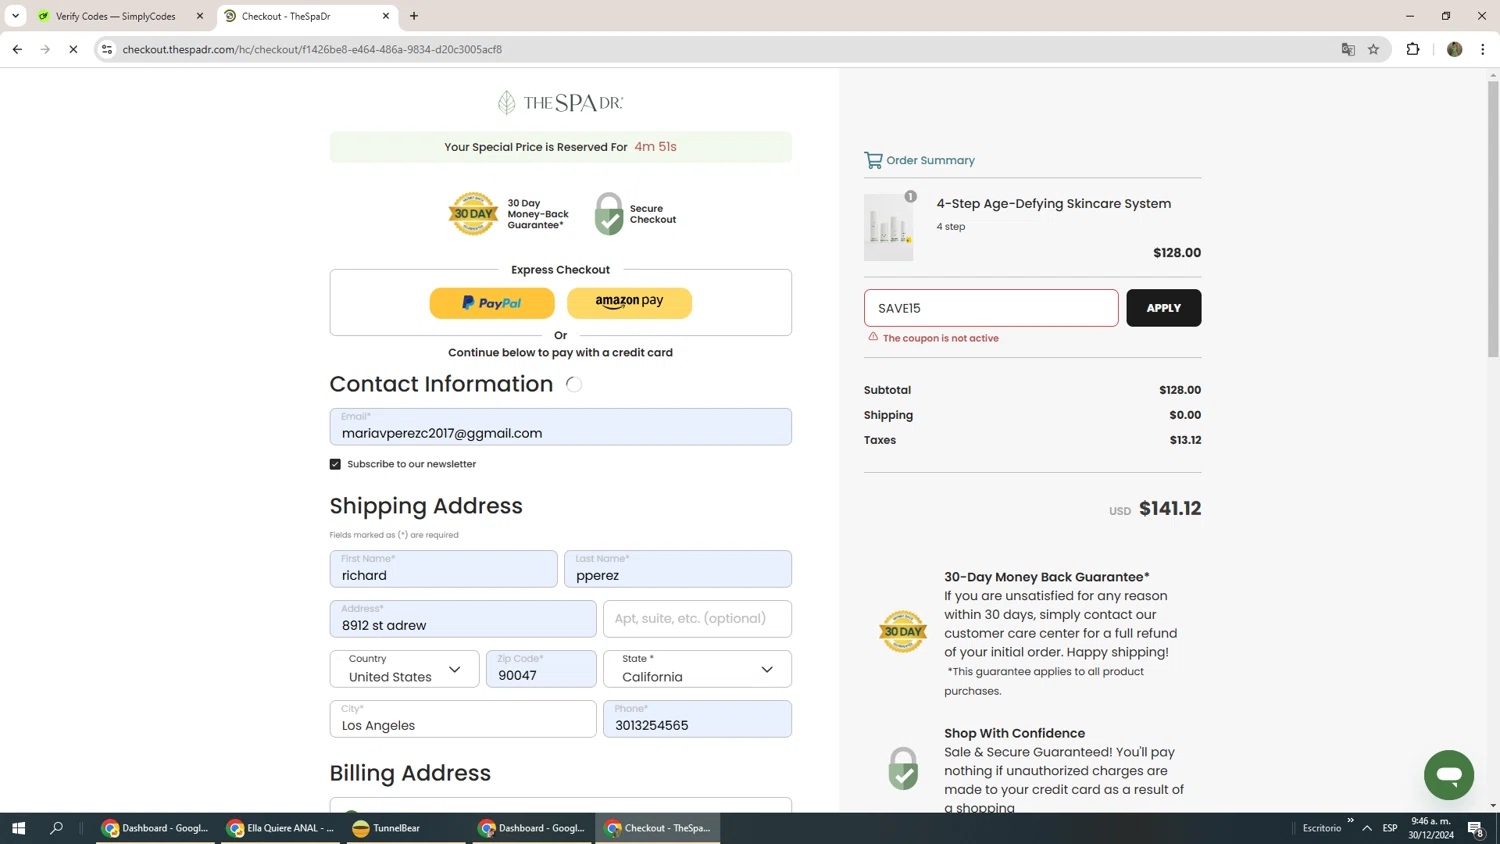
Task: Open tab search dropdown arrow
Action: click(15, 16)
